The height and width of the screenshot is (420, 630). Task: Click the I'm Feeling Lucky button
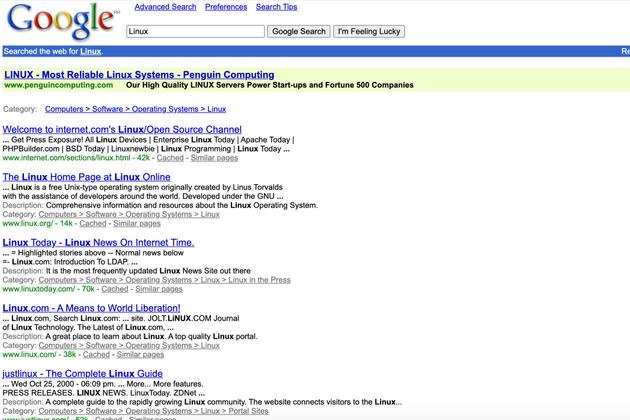pyautogui.click(x=369, y=31)
